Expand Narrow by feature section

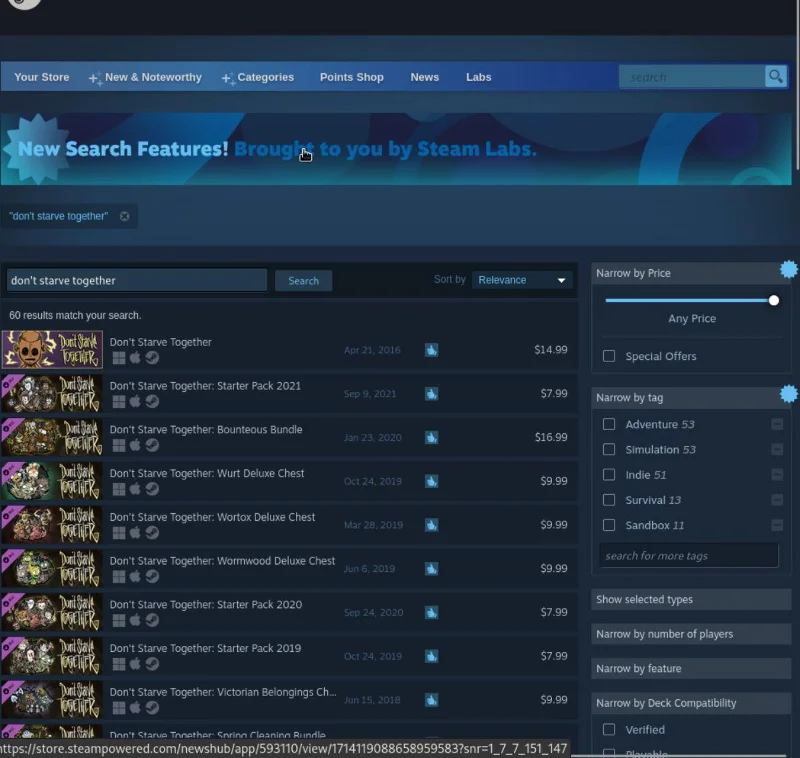pyautogui.click(x=691, y=669)
